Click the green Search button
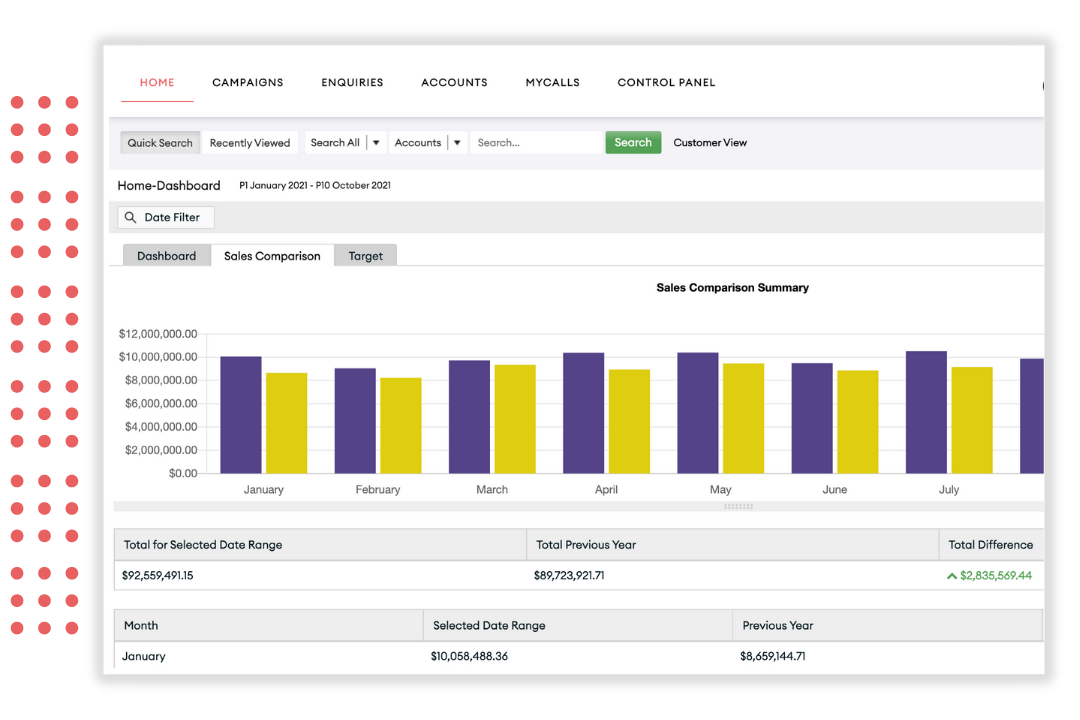Viewport: 1080px width, 720px height. (x=633, y=142)
